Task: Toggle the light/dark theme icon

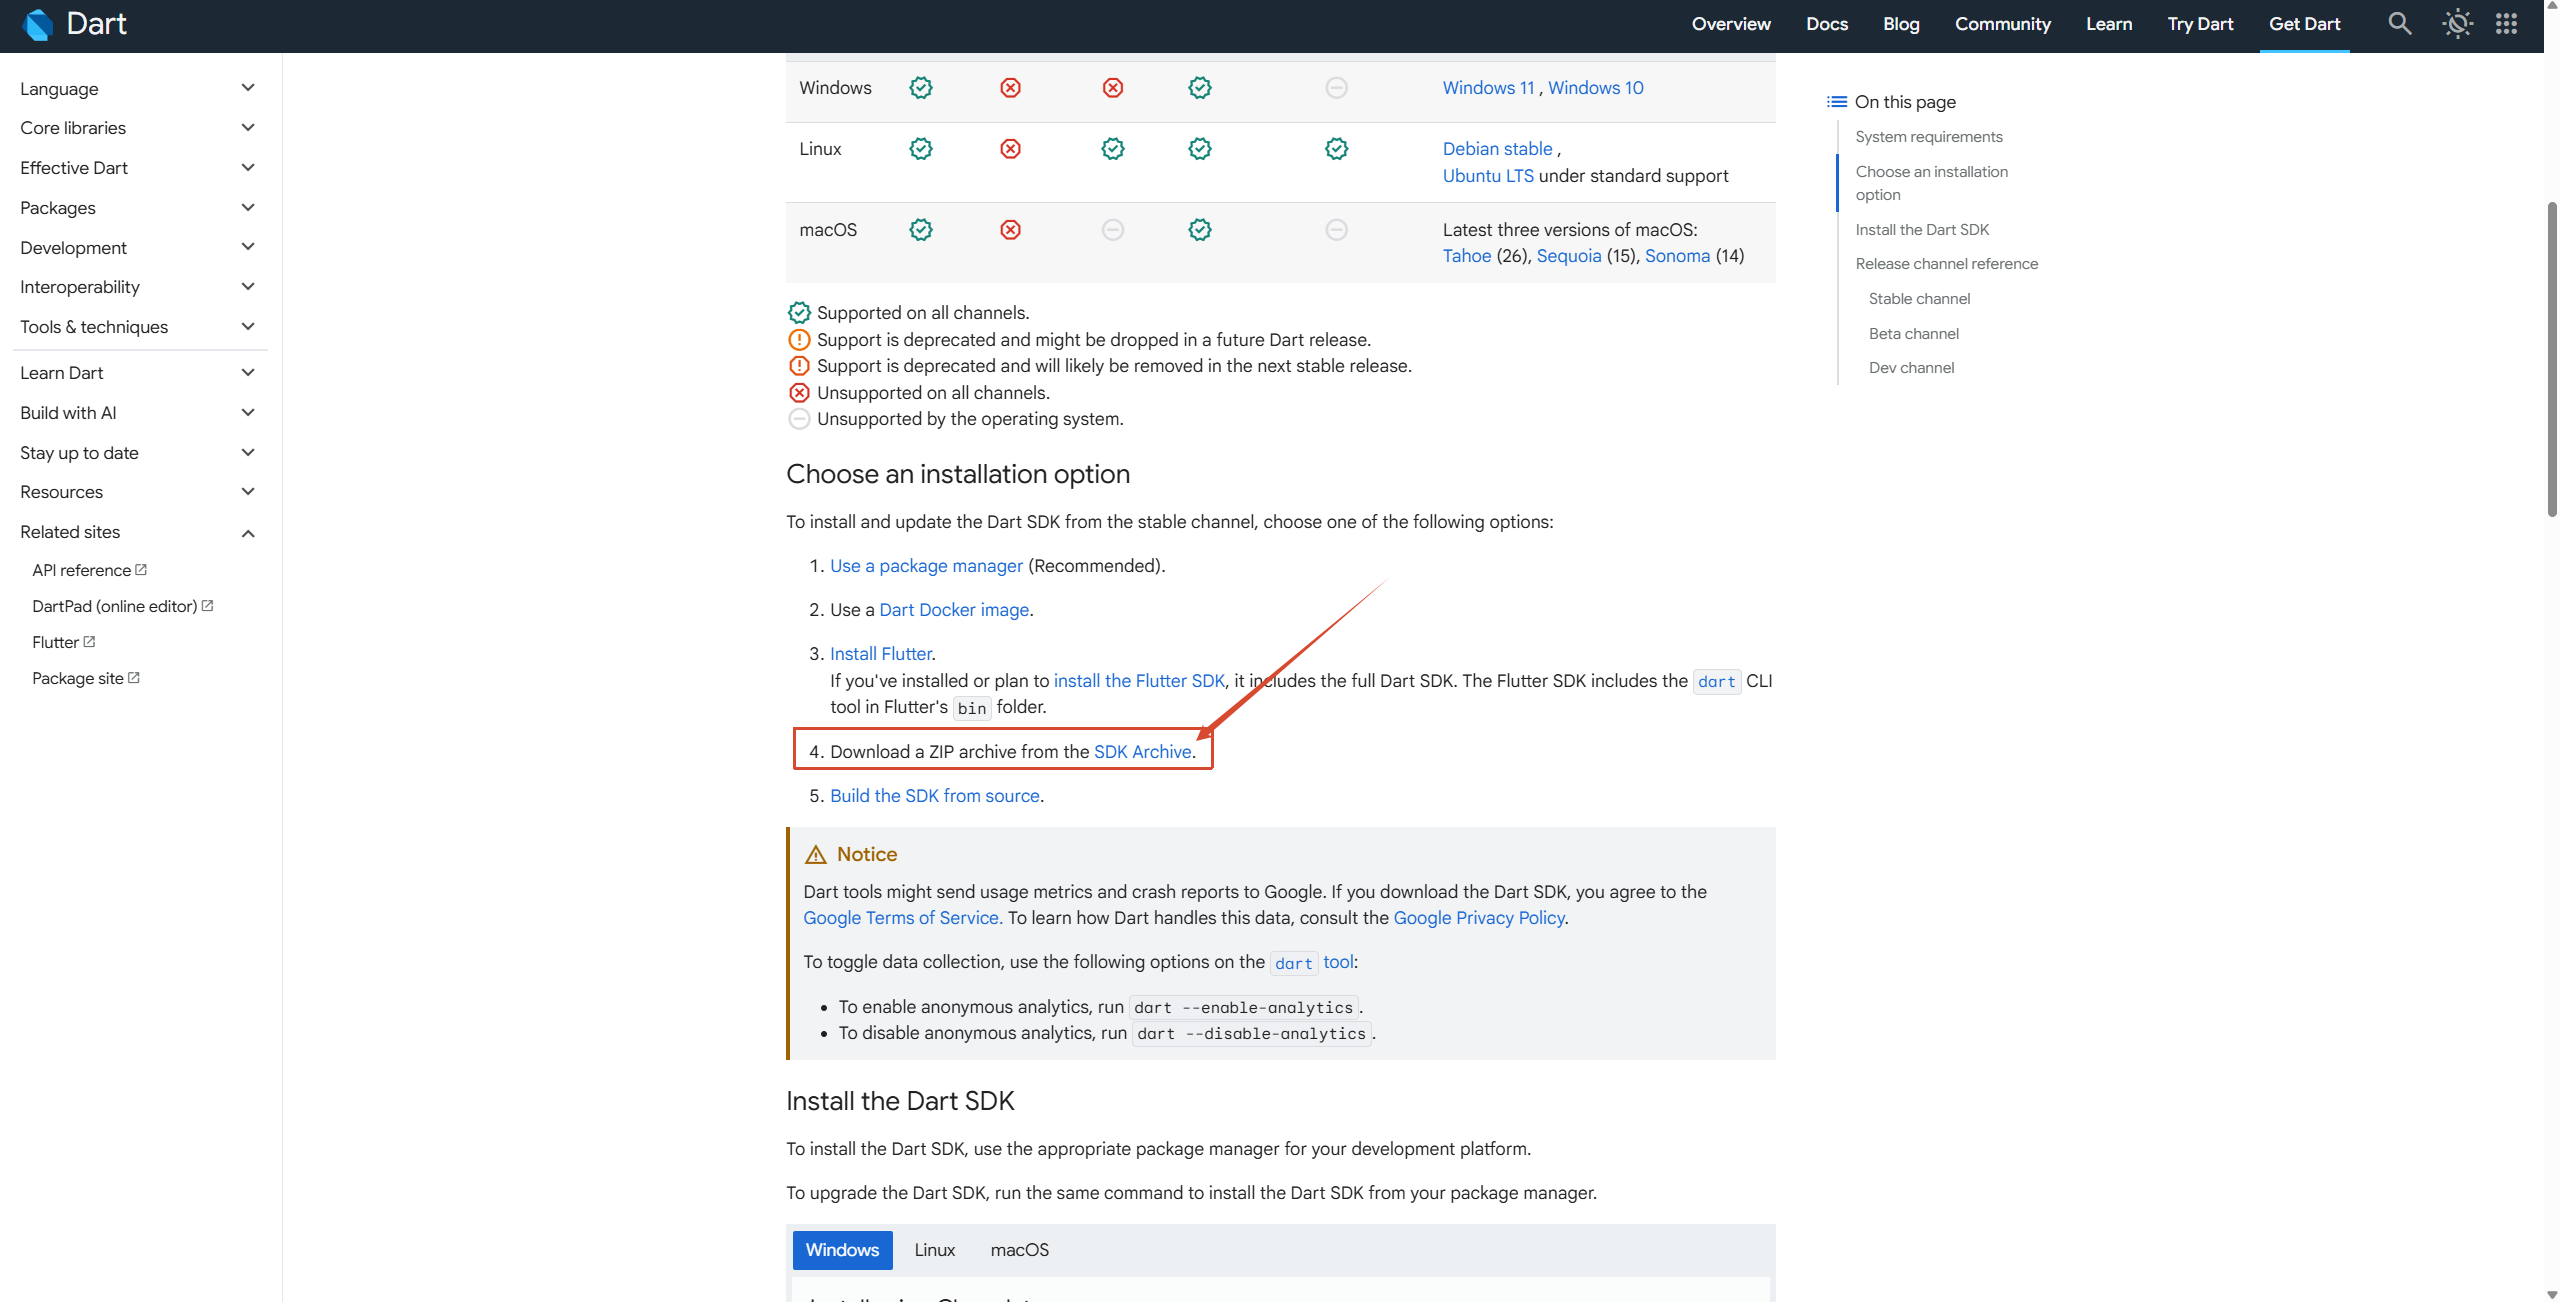Action: click(2457, 24)
